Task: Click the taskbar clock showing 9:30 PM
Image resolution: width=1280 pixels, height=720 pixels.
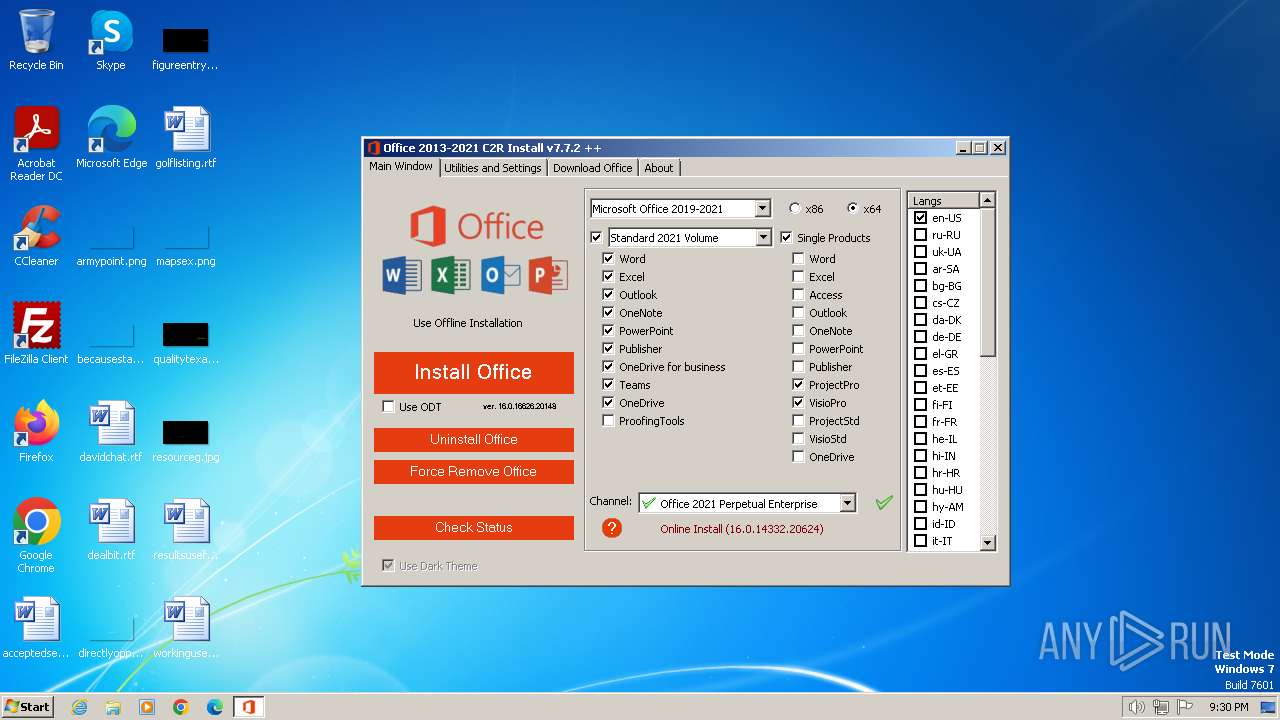Action: (x=1228, y=707)
